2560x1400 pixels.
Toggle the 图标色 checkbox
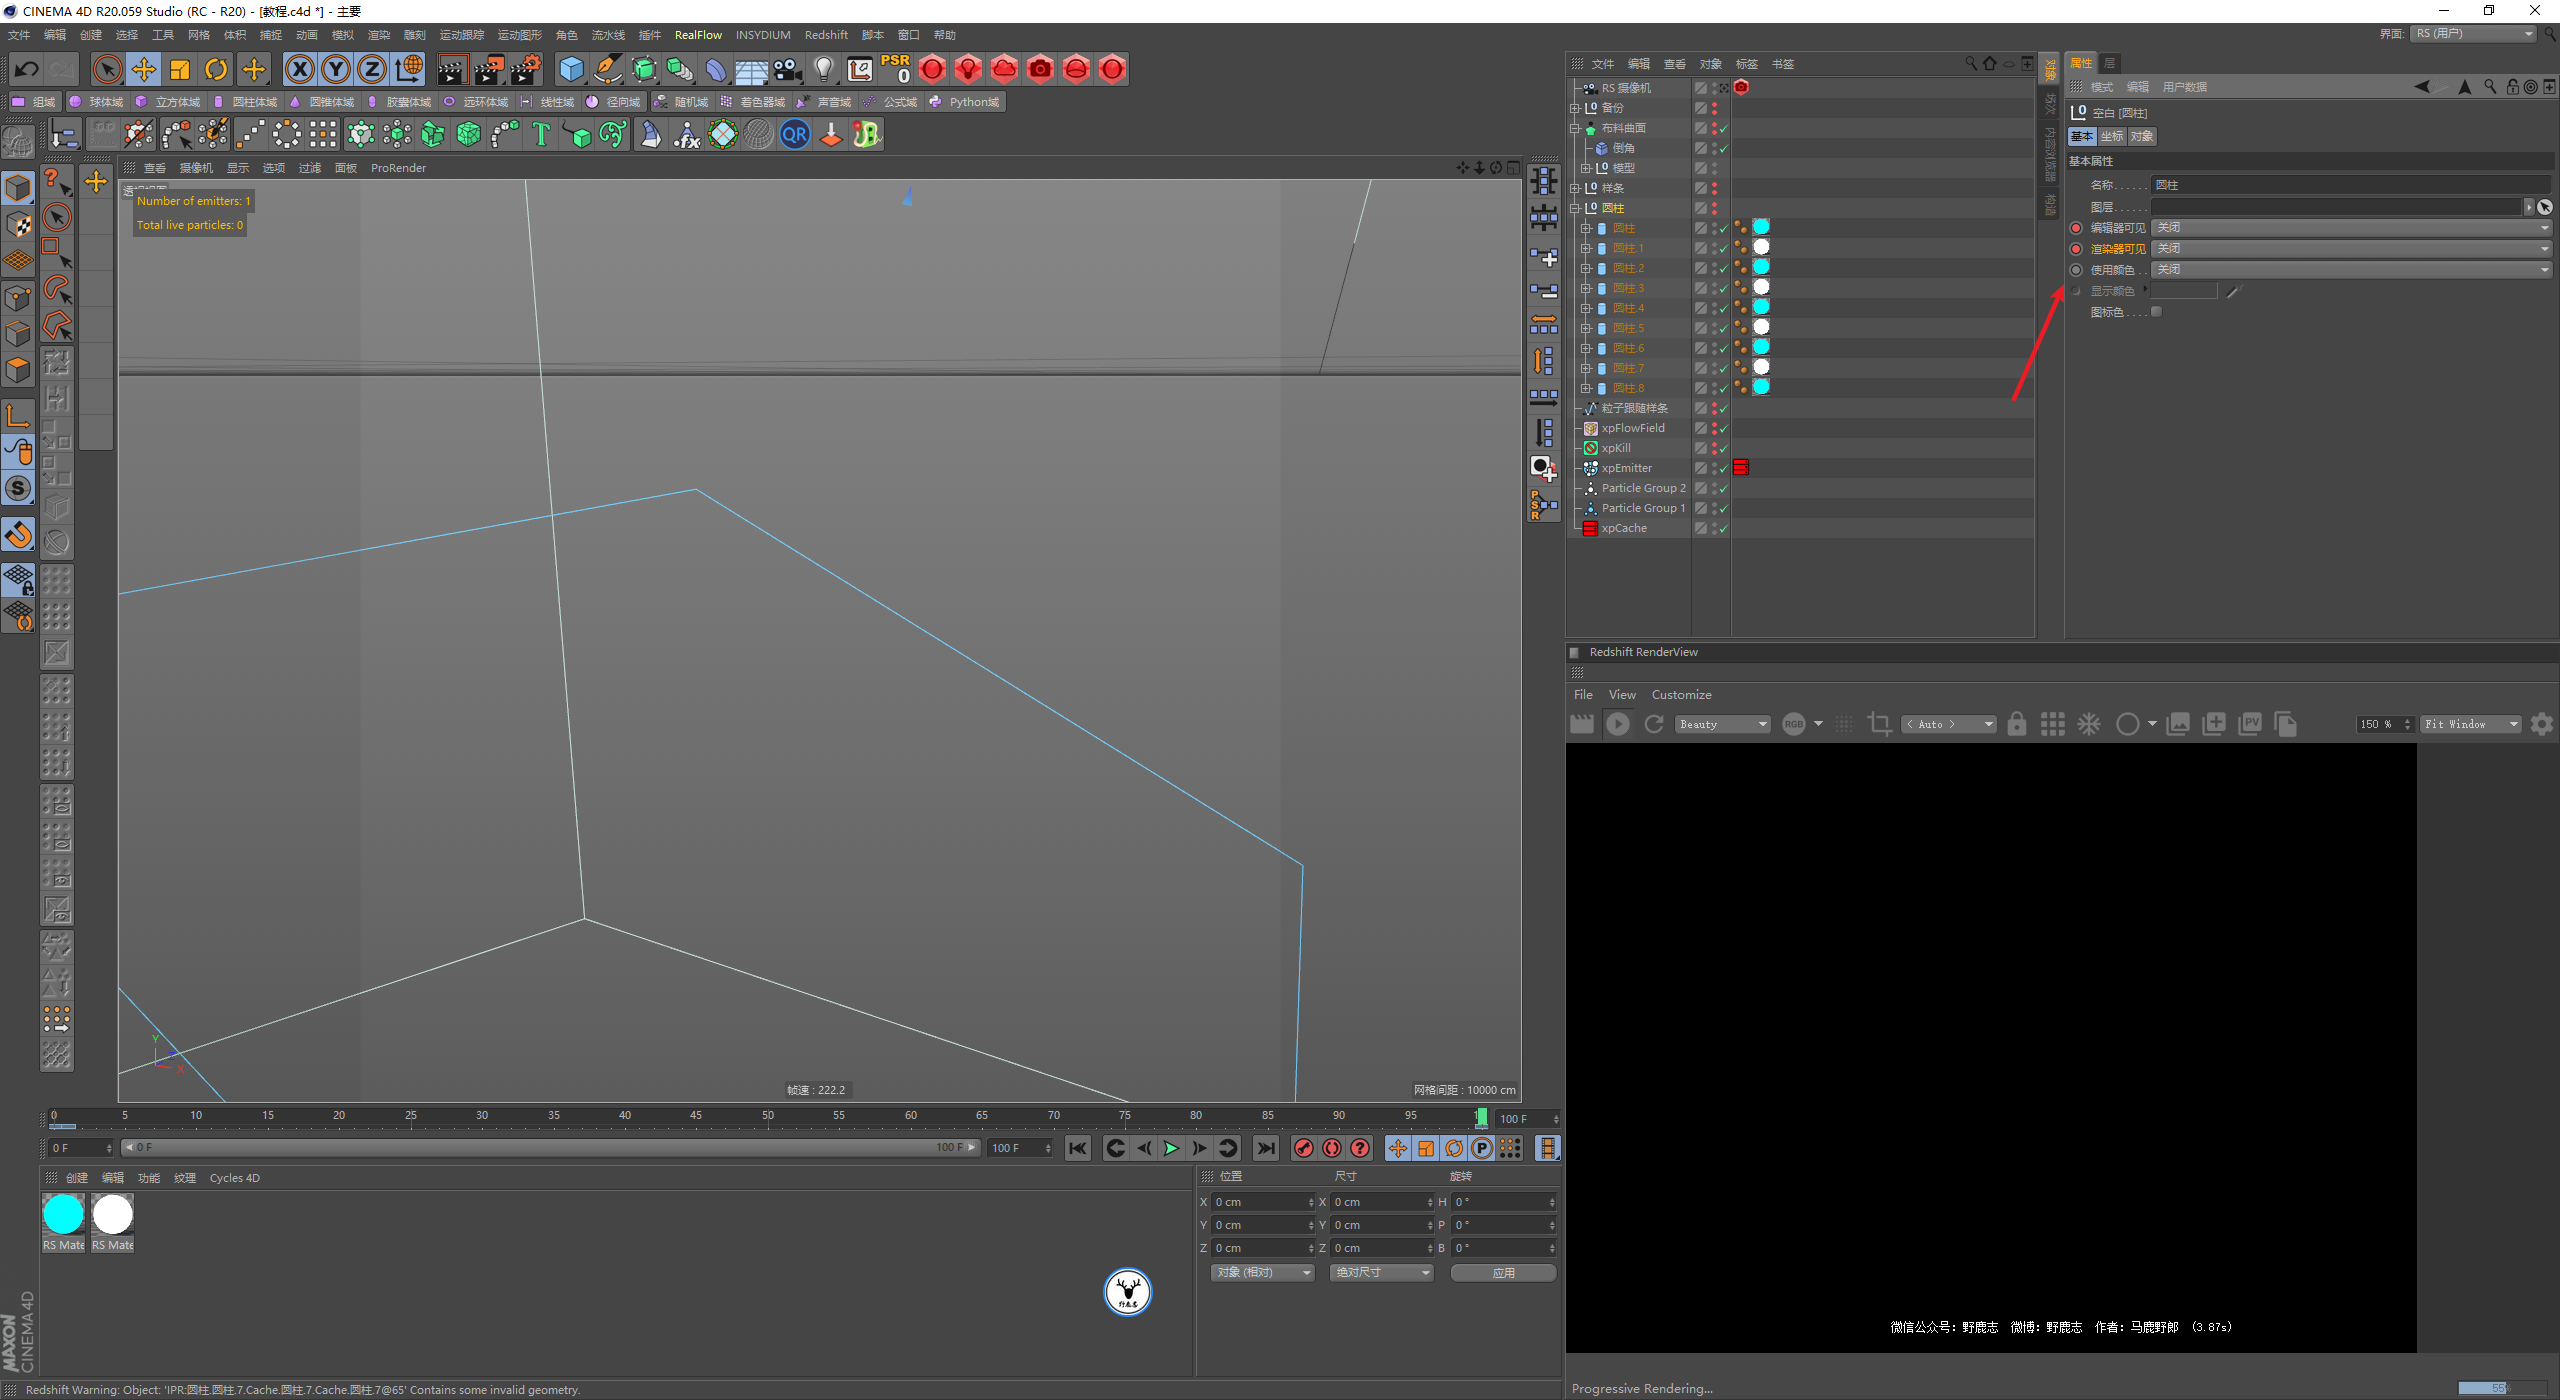click(x=2156, y=312)
